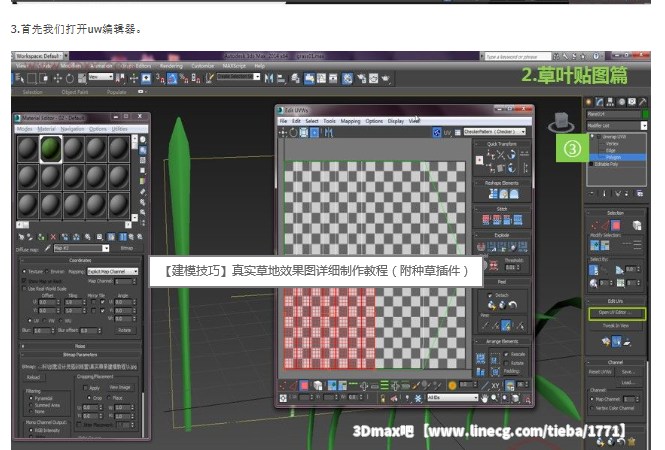The image size is (665, 450).
Task: Click the Rectangular Selection Region icon
Action: [x=32, y=78]
